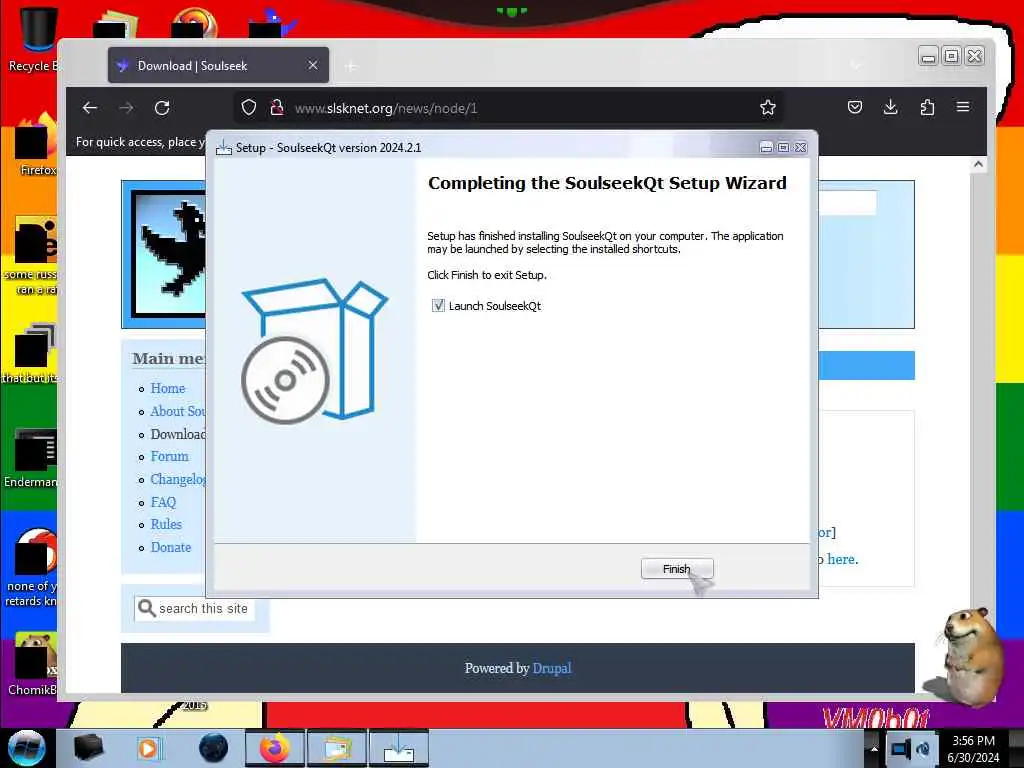Screen dimensions: 1024x768
Task: Open the Download menu item
Action: point(178,434)
